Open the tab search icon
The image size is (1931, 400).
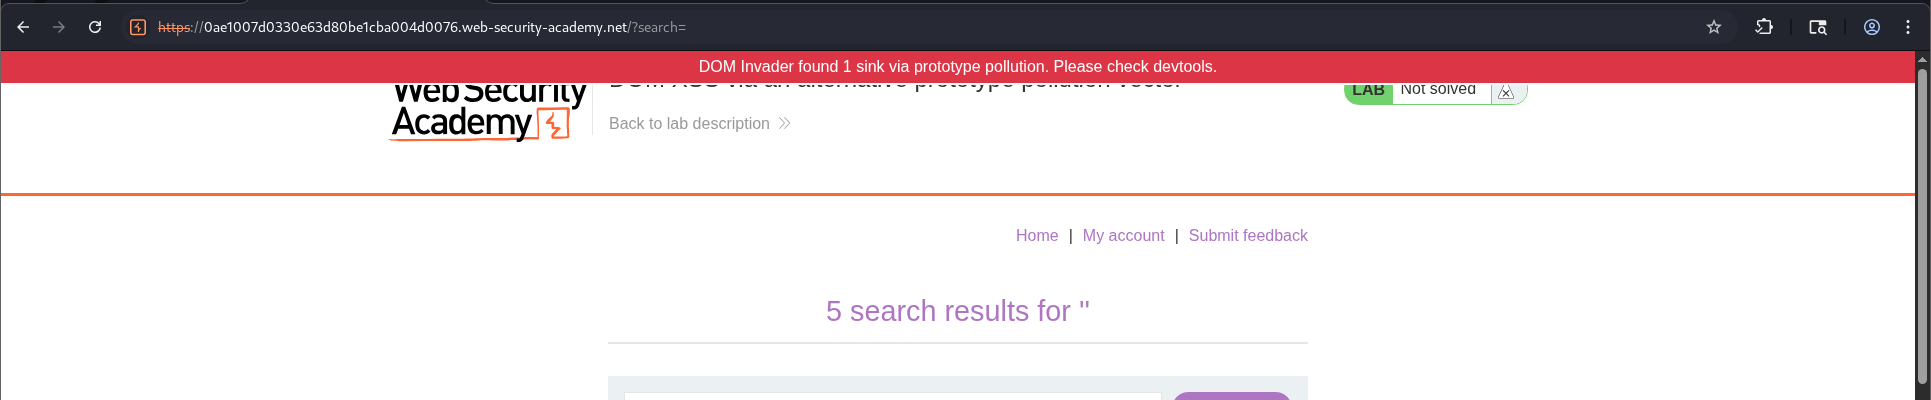tap(1818, 27)
